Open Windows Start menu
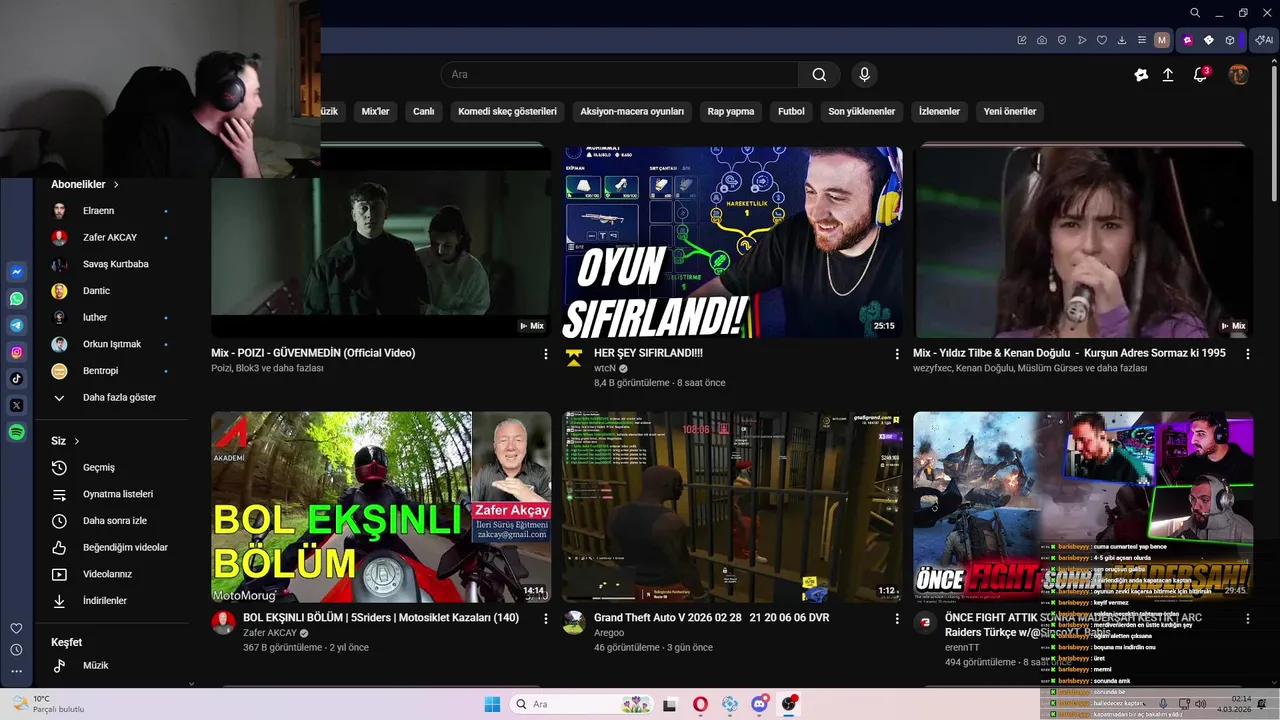This screenshot has height=720, width=1280. [x=492, y=704]
